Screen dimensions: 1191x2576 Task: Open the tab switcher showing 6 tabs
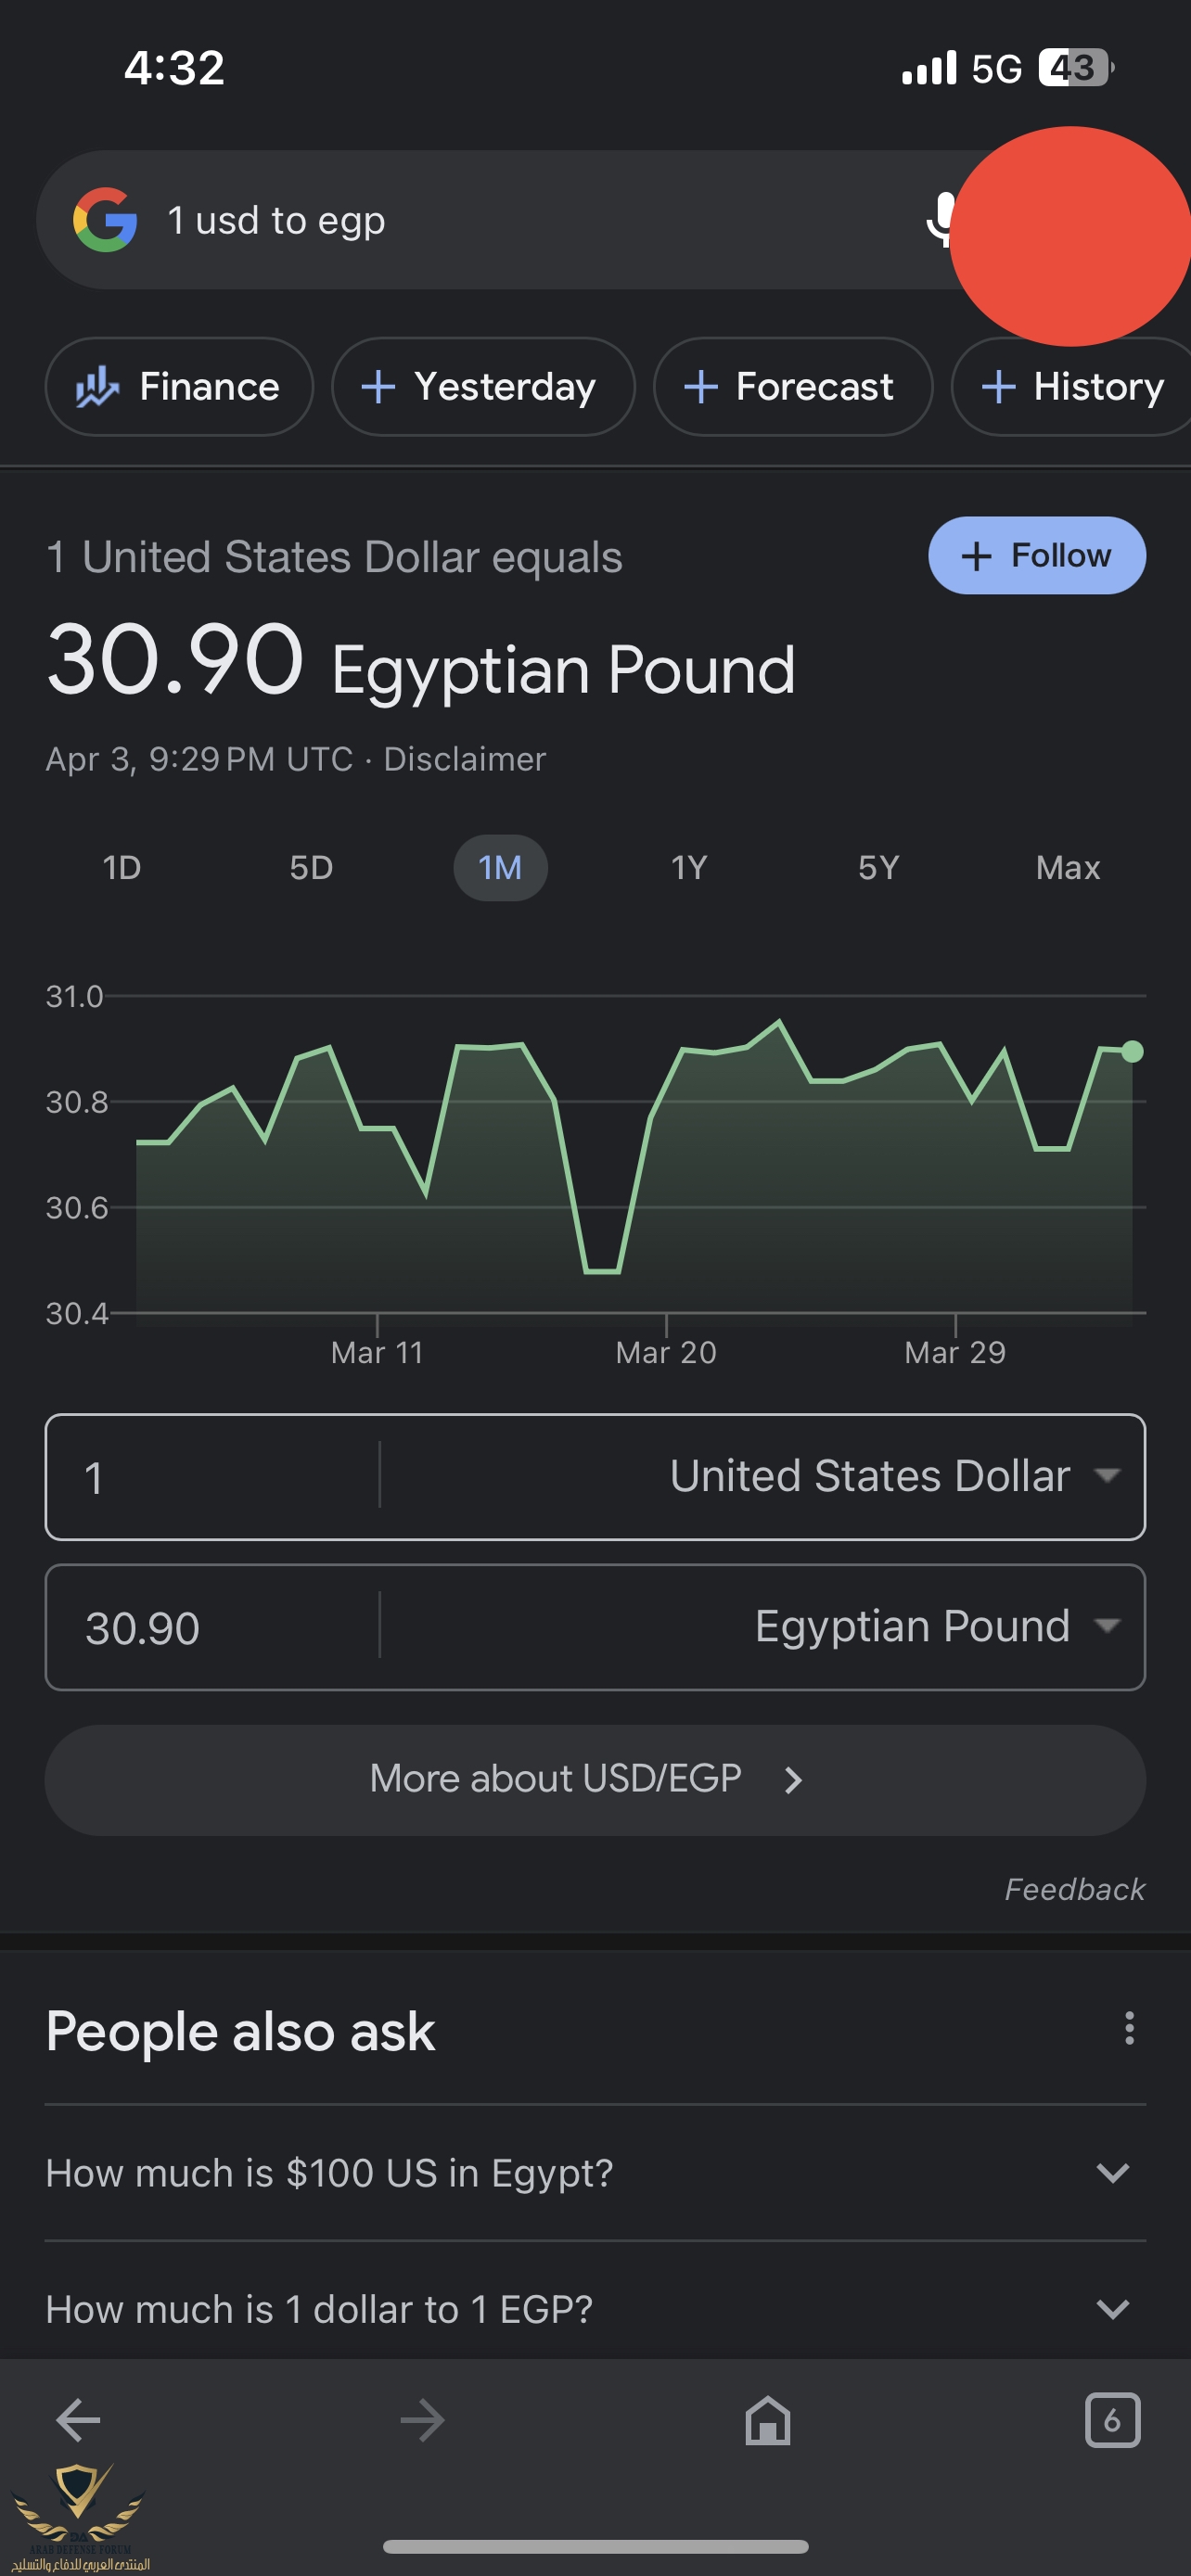[1112, 2420]
